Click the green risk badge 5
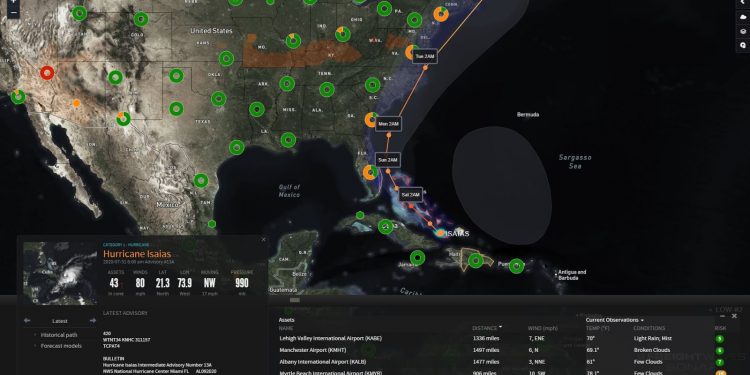 coord(719,339)
